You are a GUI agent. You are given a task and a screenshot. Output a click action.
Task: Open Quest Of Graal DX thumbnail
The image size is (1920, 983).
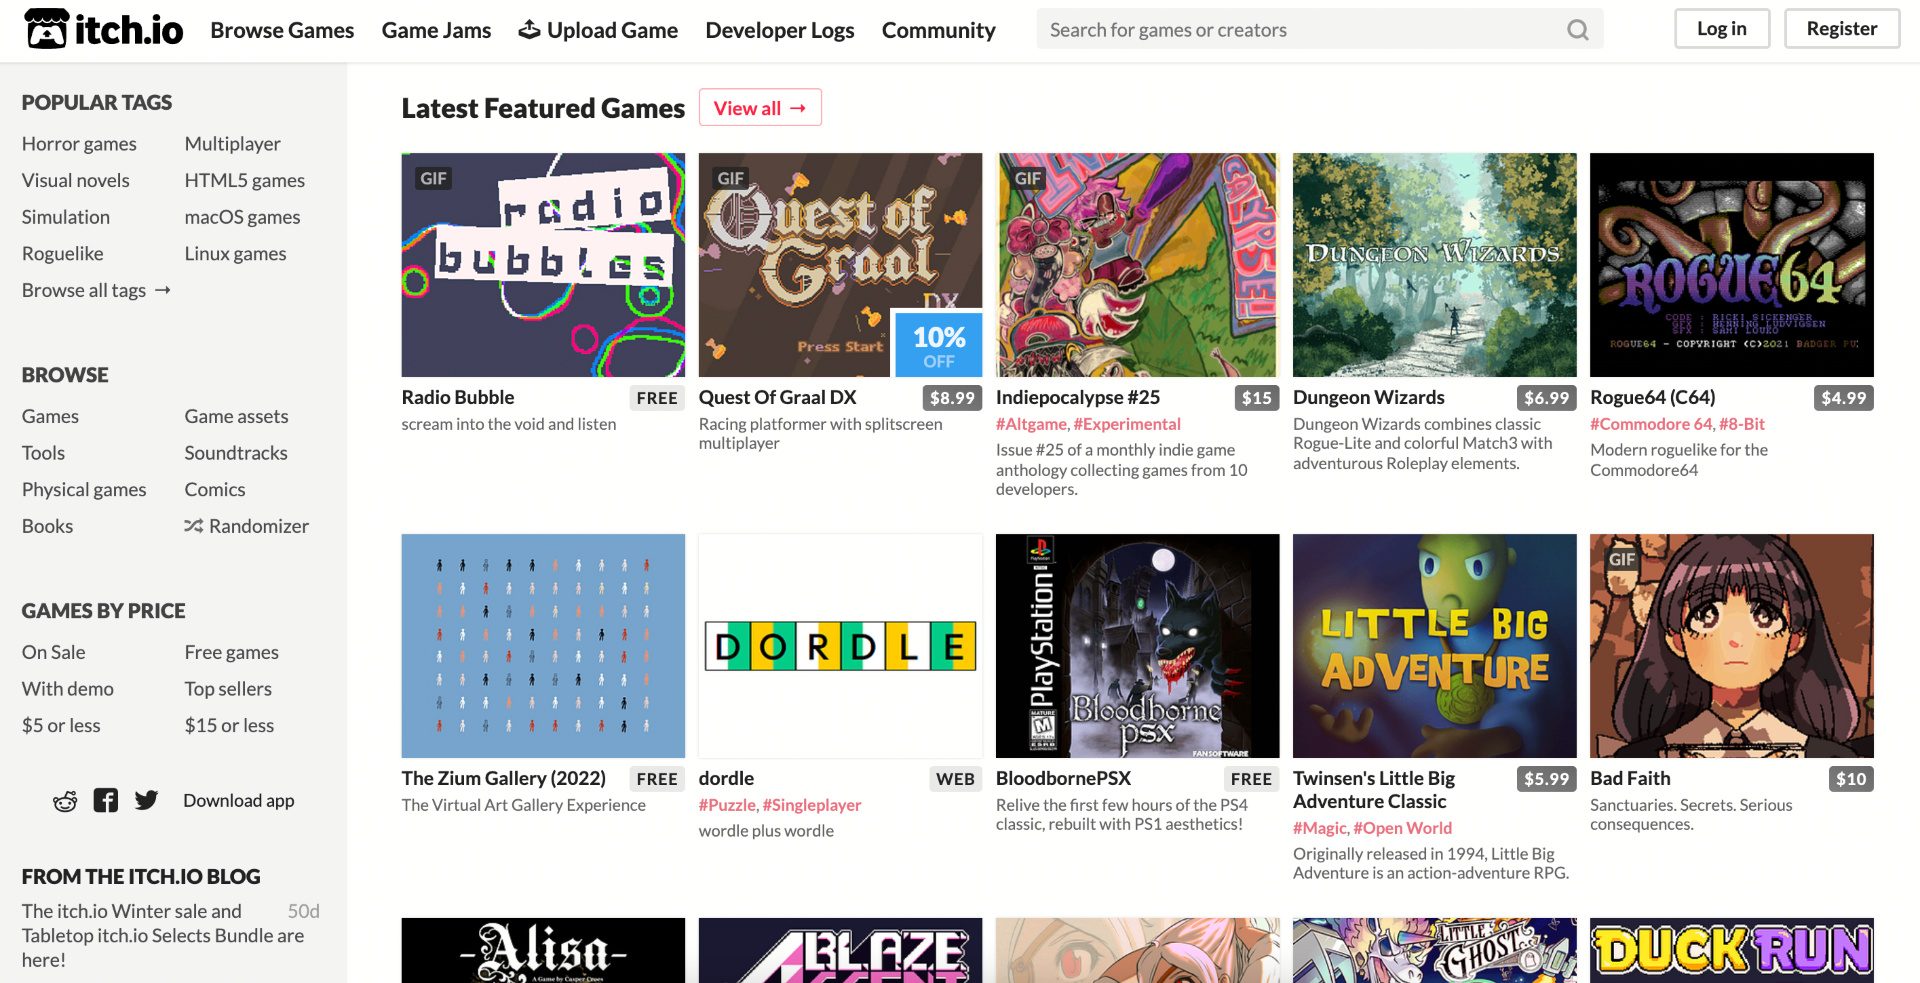pos(840,265)
